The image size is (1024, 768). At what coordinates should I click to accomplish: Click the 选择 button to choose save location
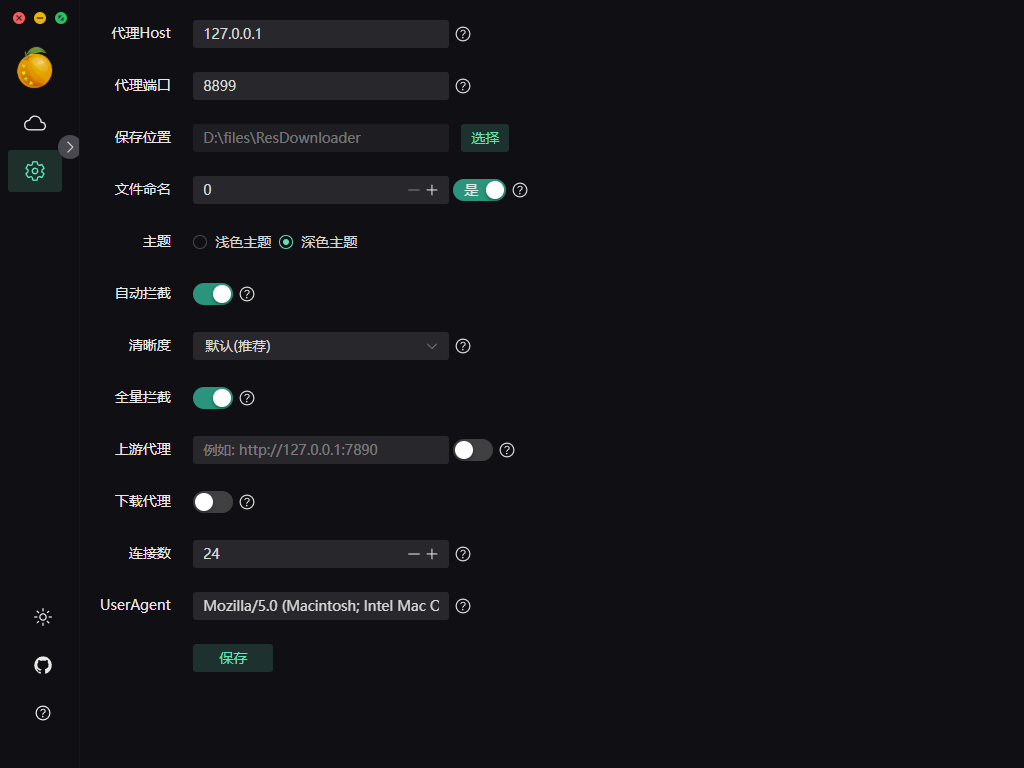[x=484, y=137]
